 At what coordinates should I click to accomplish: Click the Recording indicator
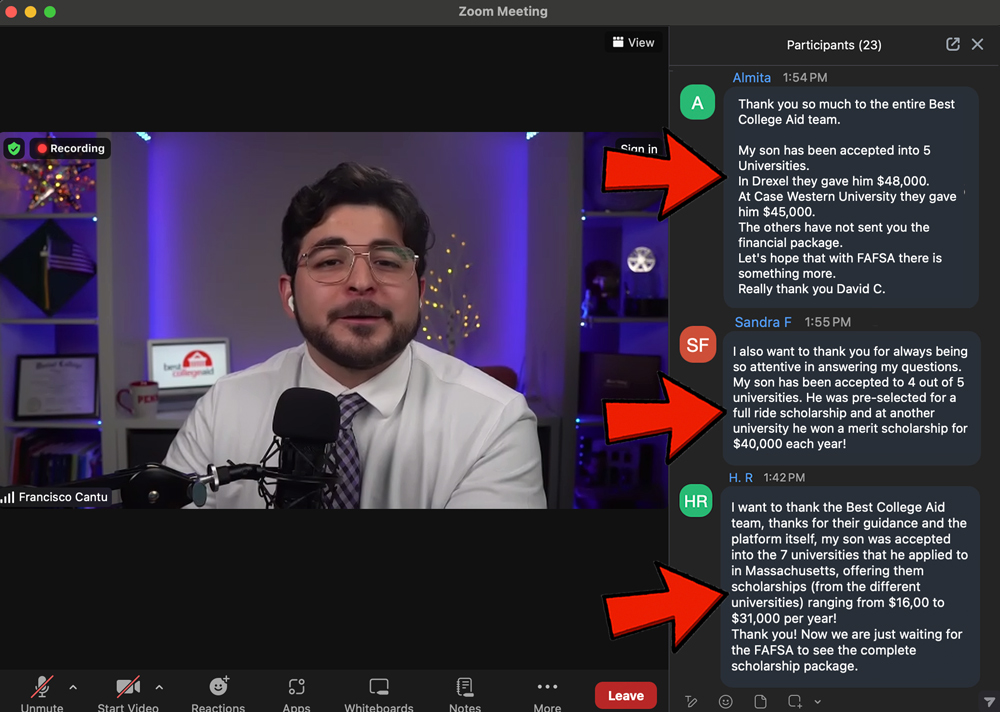[x=70, y=148]
